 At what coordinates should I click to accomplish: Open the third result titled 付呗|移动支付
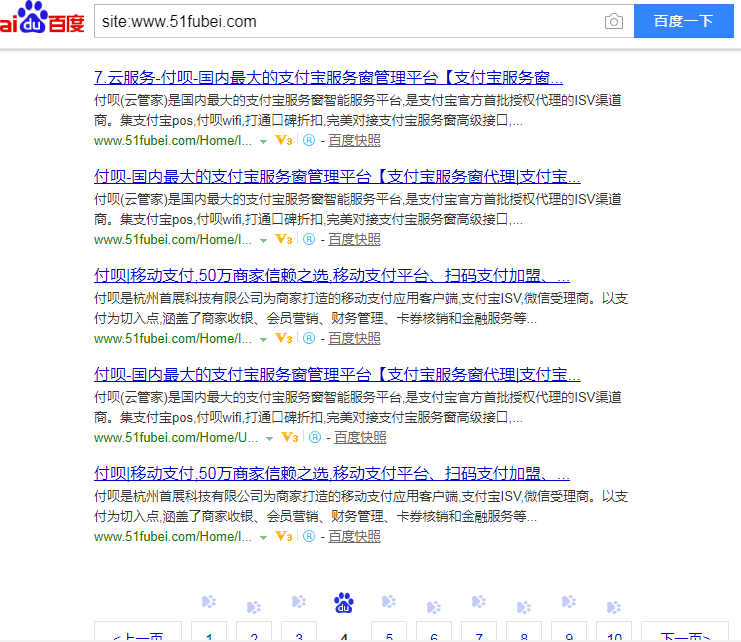332,275
